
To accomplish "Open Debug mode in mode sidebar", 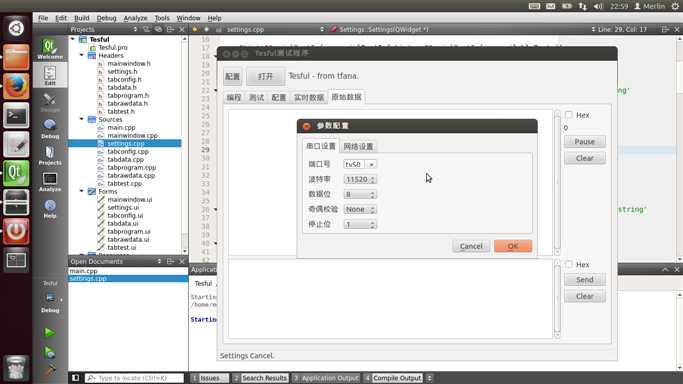I will coord(50,129).
